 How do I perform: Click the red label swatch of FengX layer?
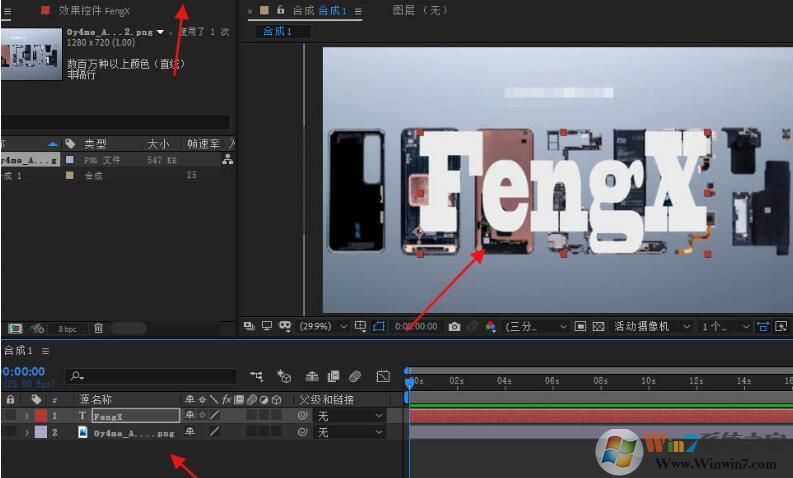coord(41,415)
